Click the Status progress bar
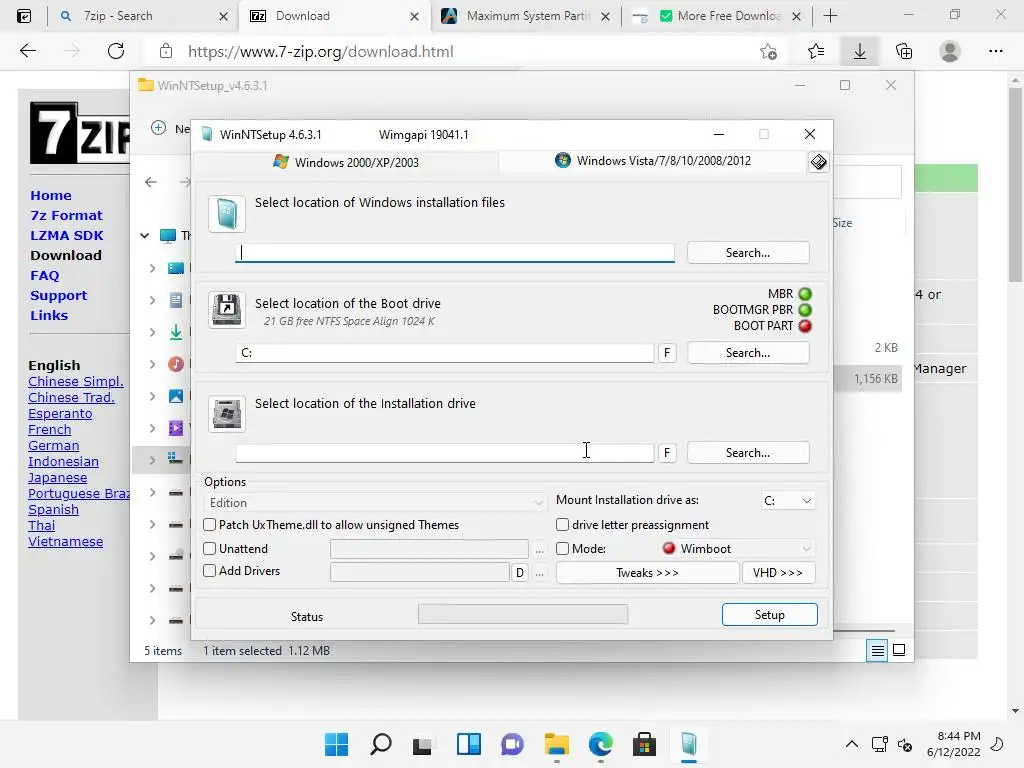The width and height of the screenshot is (1024, 768). pos(523,614)
